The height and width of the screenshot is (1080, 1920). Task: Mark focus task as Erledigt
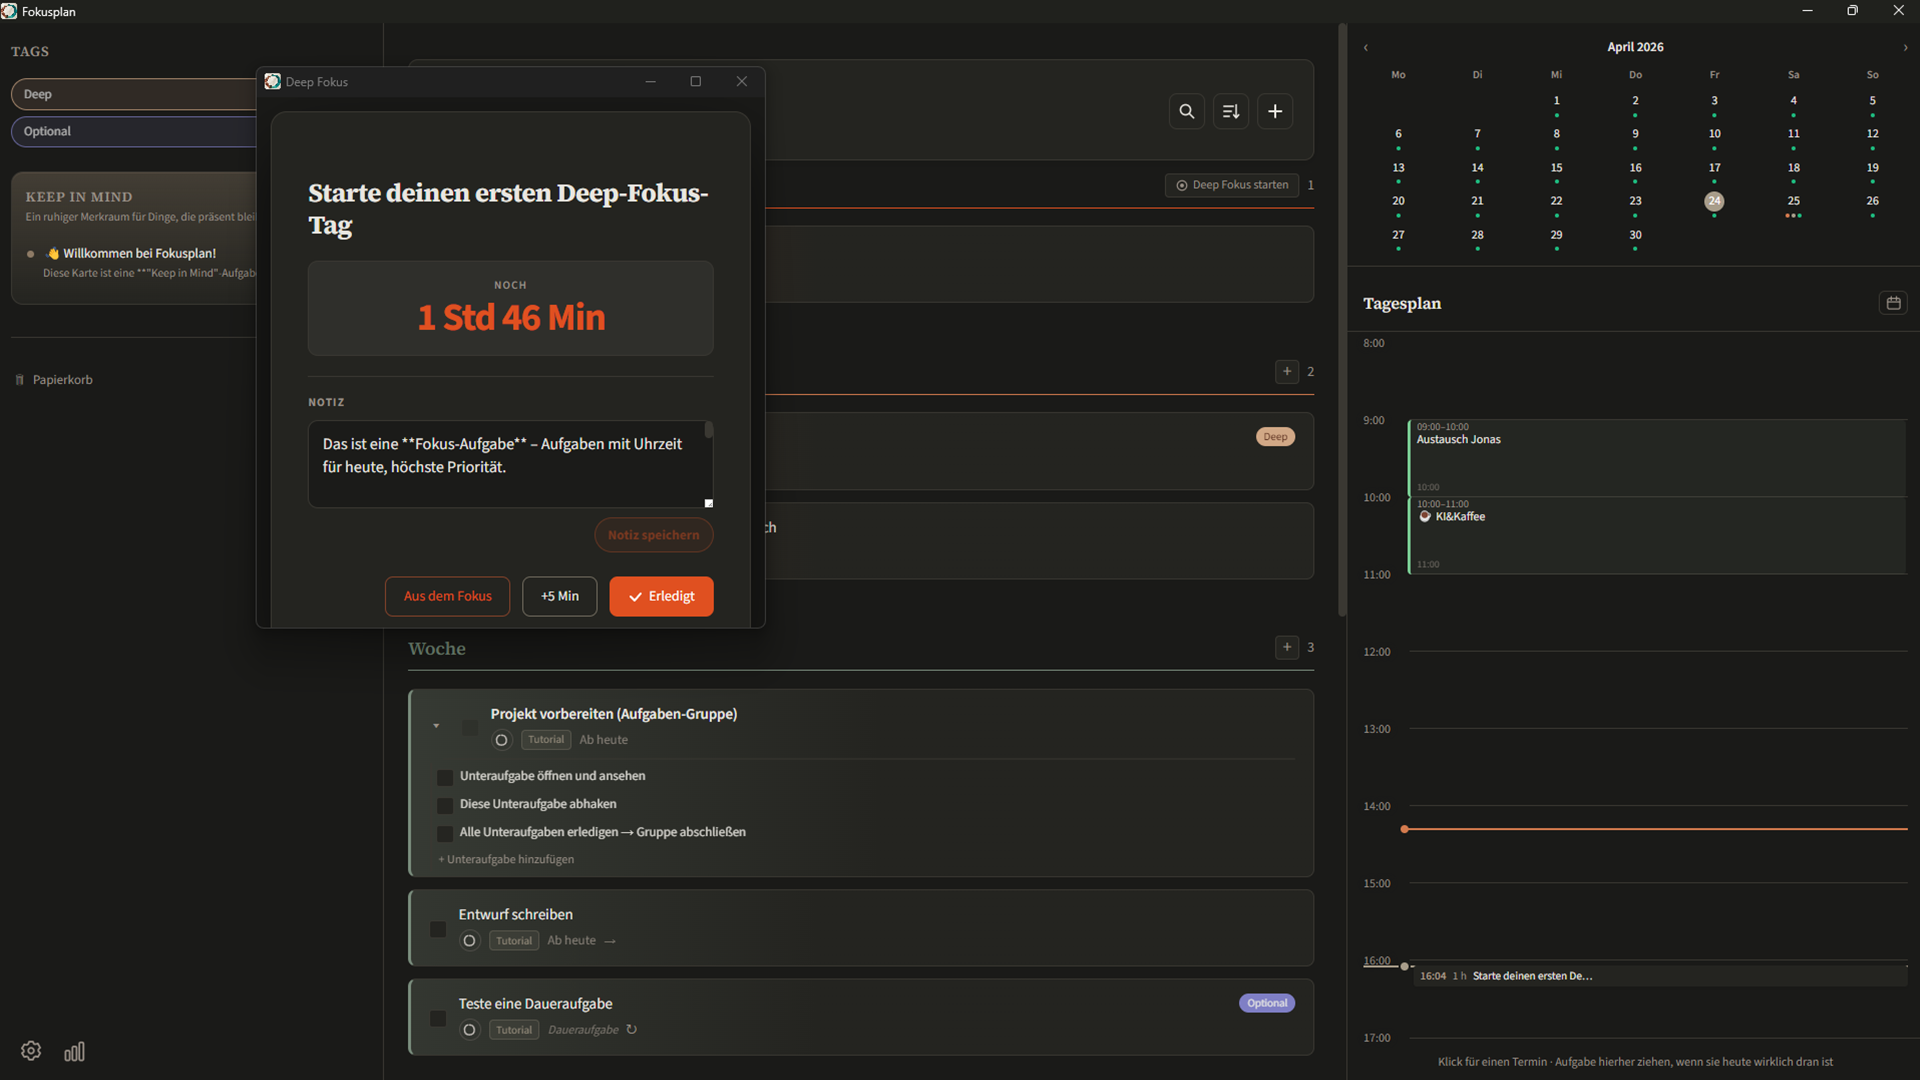(661, 596)
